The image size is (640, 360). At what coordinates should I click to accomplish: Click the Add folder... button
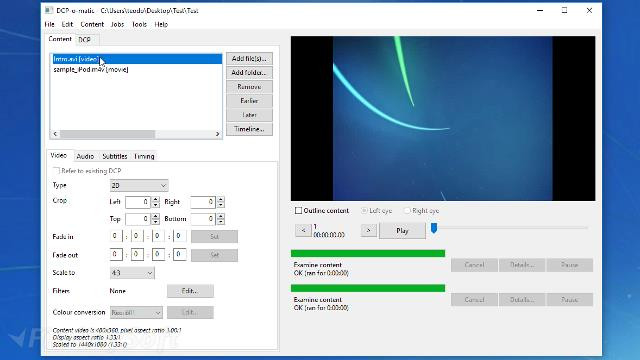click(249, 73)
